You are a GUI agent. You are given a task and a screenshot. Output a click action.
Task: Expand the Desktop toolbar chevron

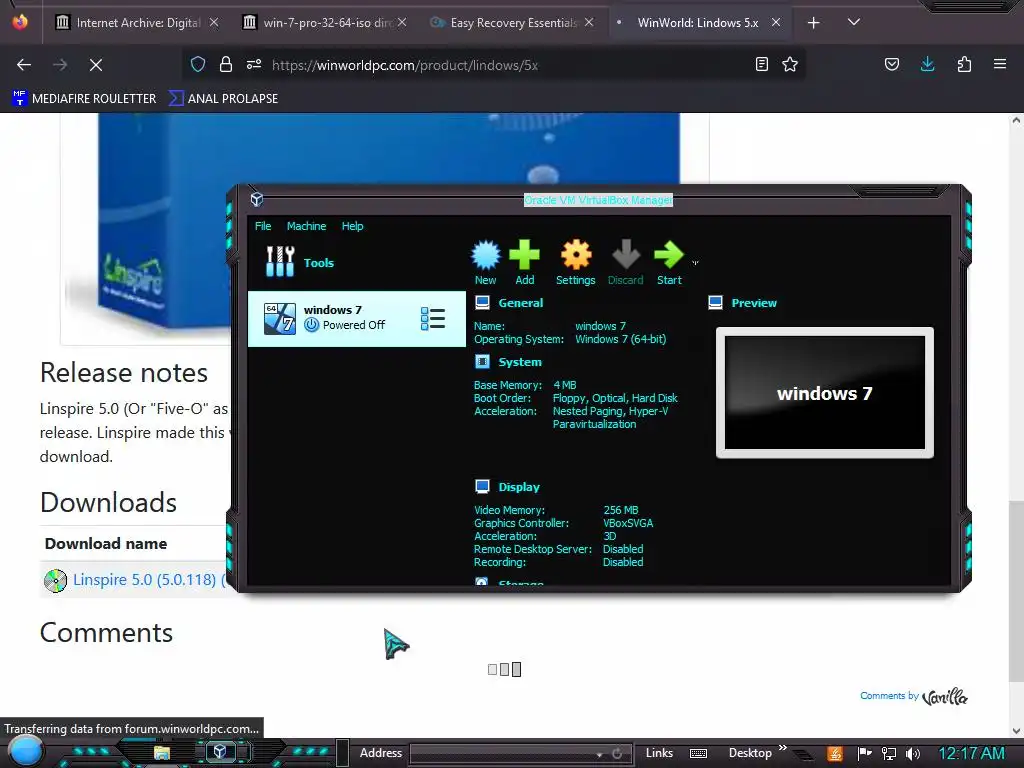(782, 748)
